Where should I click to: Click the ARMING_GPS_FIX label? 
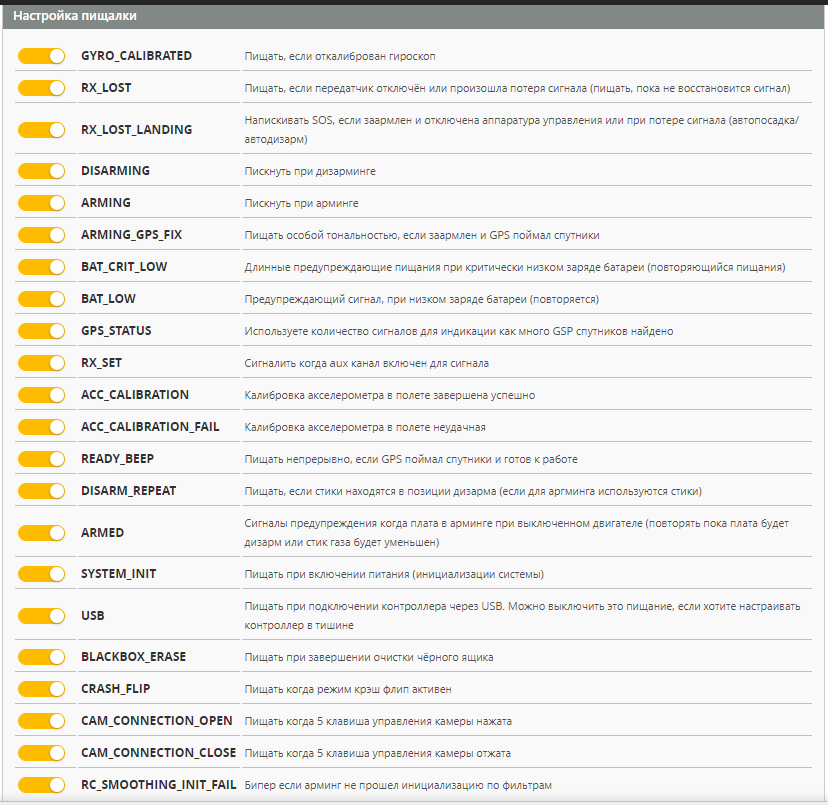click(131, 235)
